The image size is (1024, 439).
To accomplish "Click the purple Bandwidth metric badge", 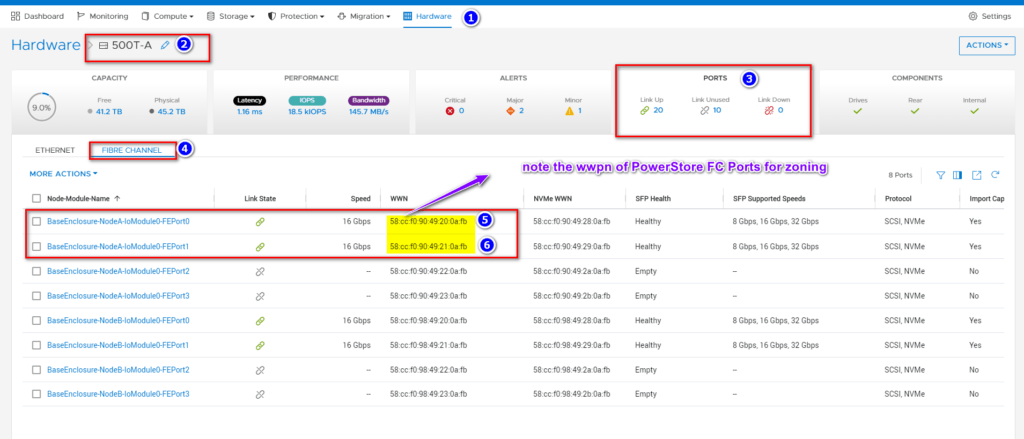I will pos(369,101).
